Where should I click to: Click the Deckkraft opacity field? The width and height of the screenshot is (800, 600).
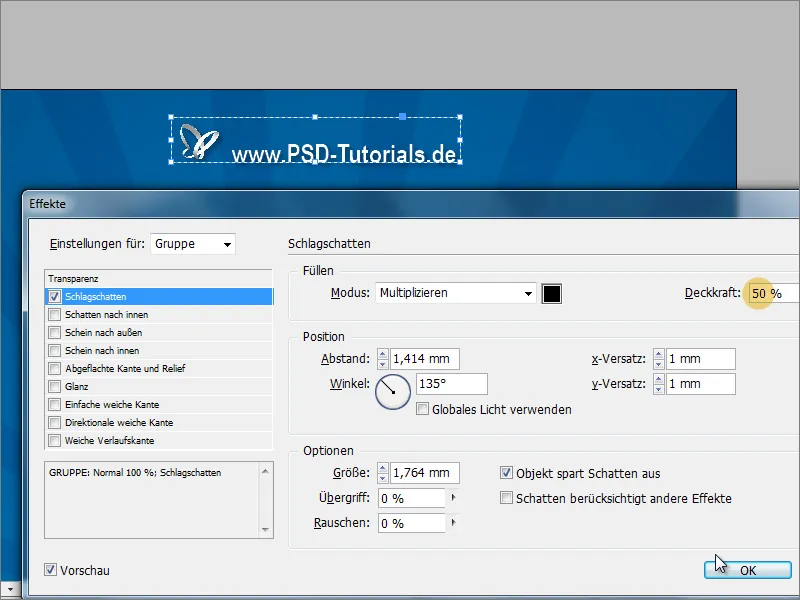pos(772,293)
